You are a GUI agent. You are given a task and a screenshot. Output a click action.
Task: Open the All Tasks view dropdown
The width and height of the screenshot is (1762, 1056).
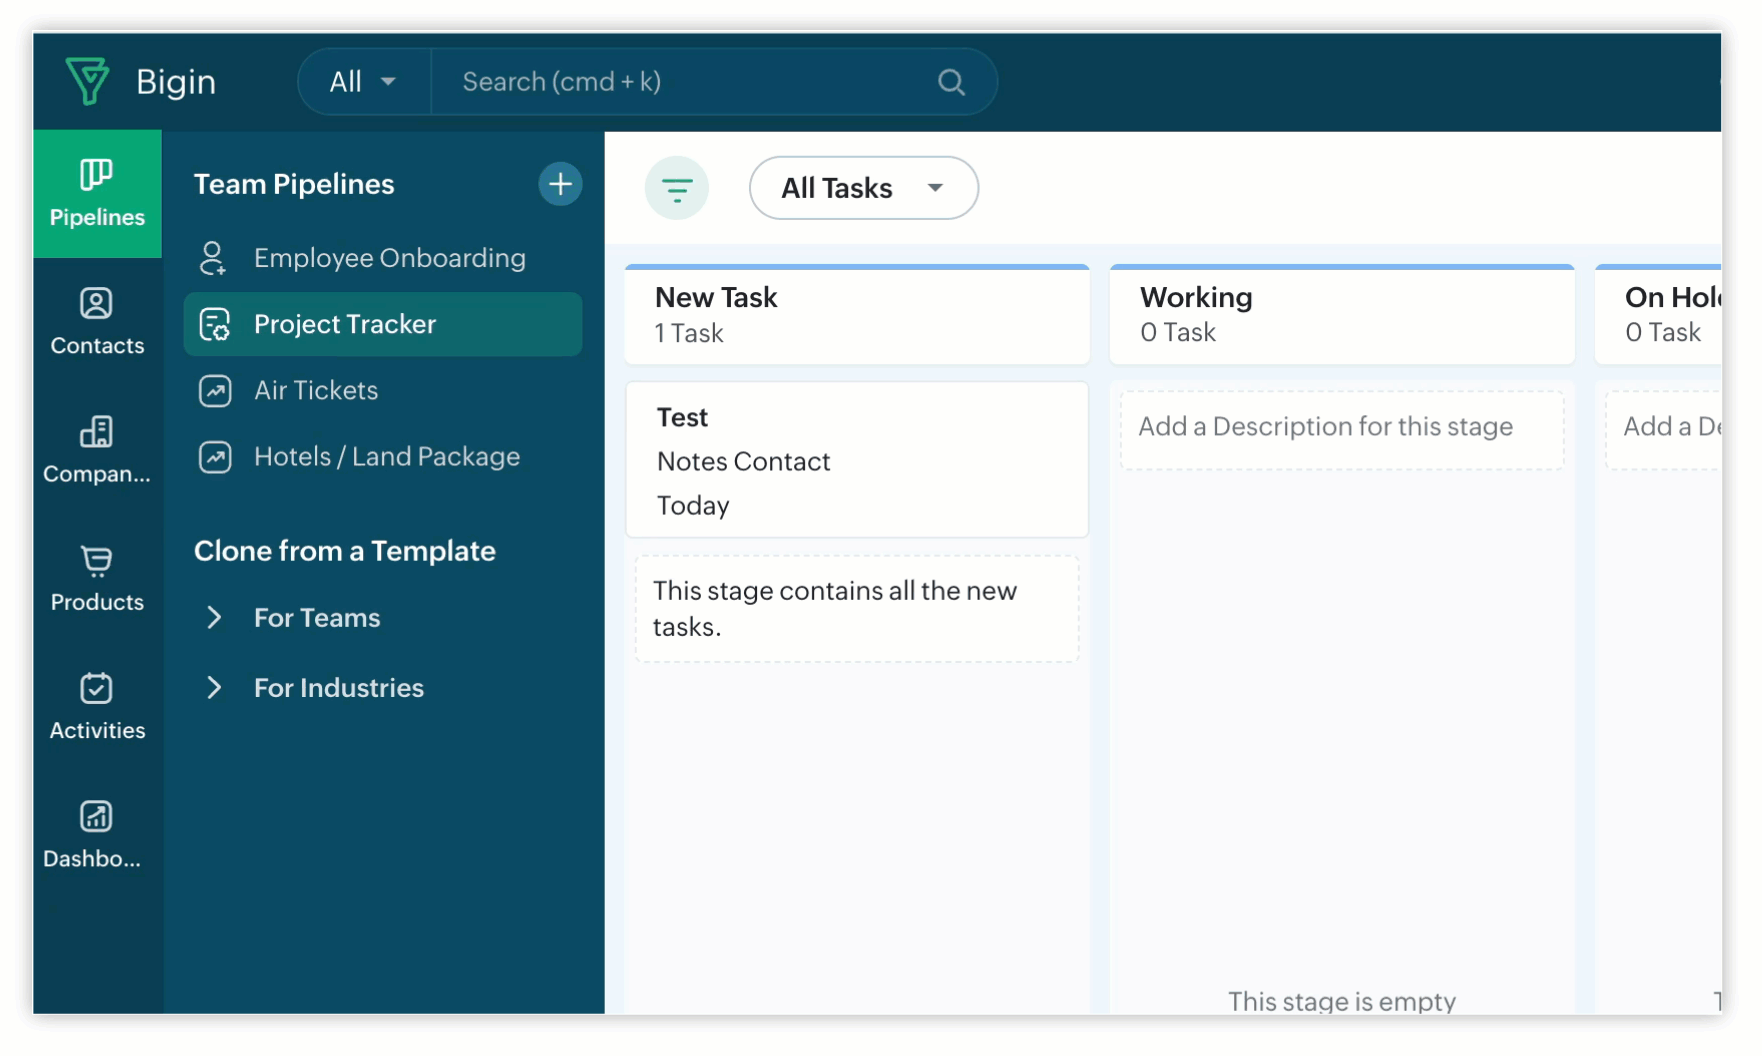[864, 188]
